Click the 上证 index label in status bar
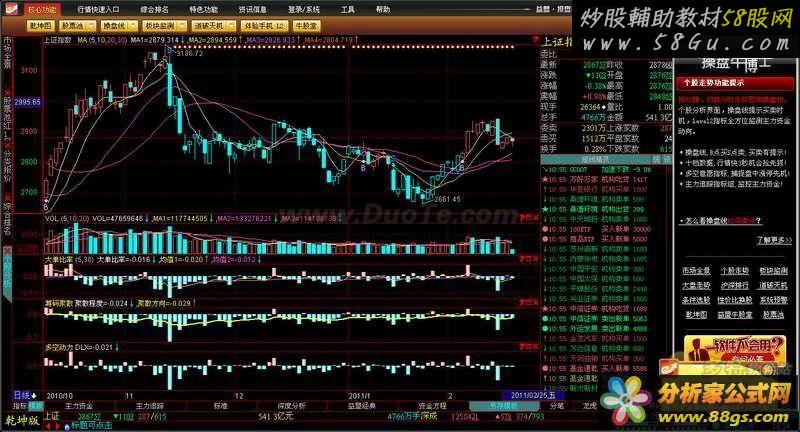800x432 pixels. click(x=53, y=416)
